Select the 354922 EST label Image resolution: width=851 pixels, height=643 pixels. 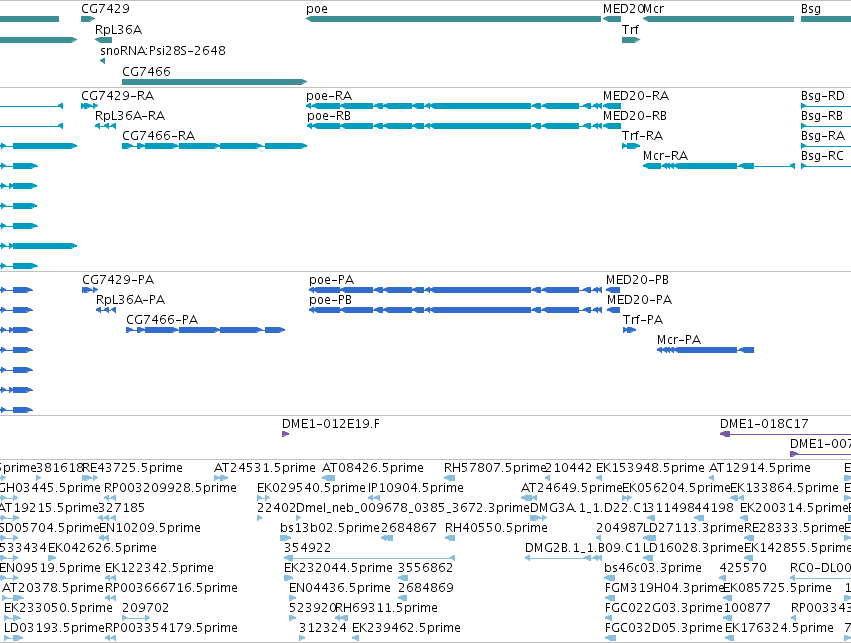click(308, 548)
